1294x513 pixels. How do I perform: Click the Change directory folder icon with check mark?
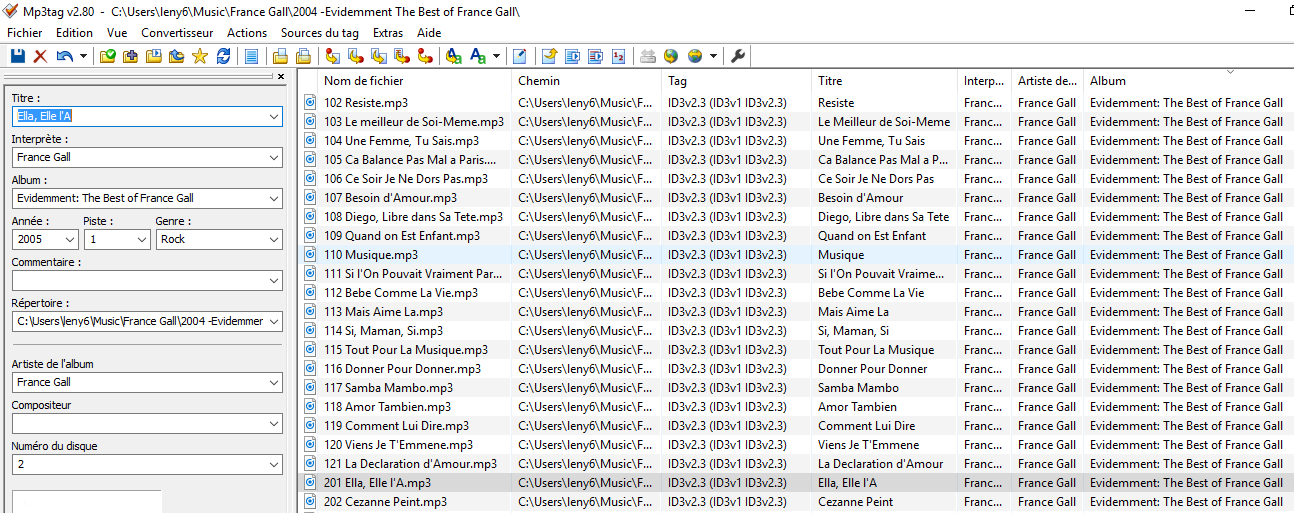click(107, 56)
